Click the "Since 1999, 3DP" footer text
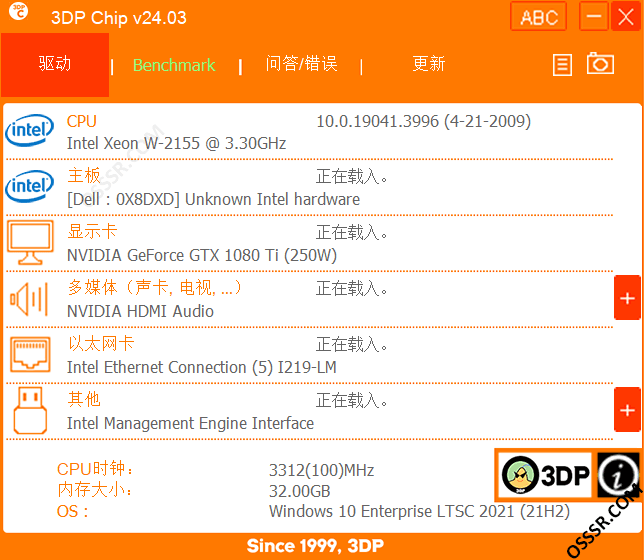This screenshot has height=560, width=644. [315, 546]
